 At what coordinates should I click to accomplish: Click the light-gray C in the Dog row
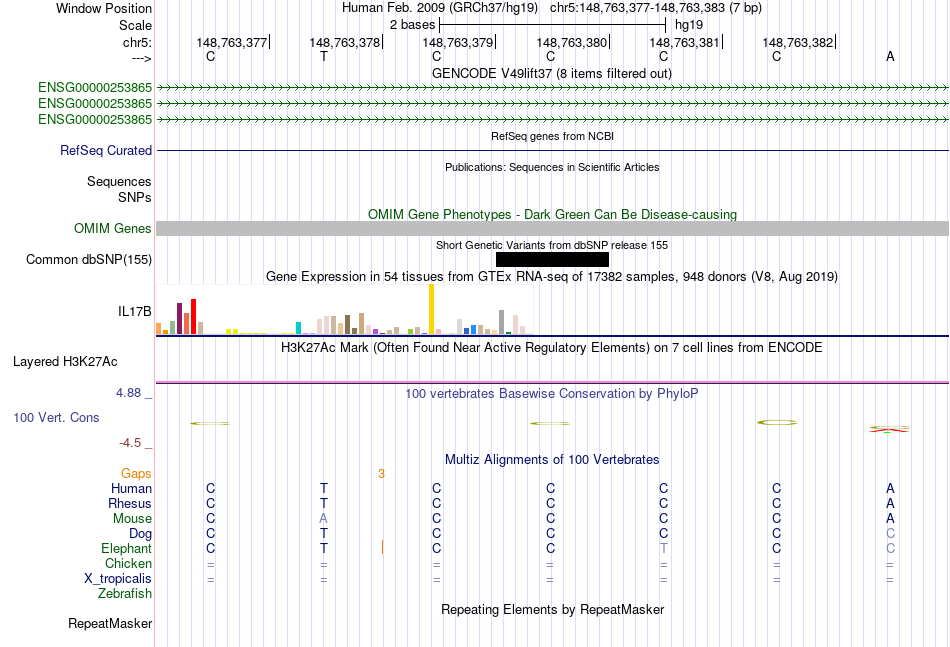point(890,534)
